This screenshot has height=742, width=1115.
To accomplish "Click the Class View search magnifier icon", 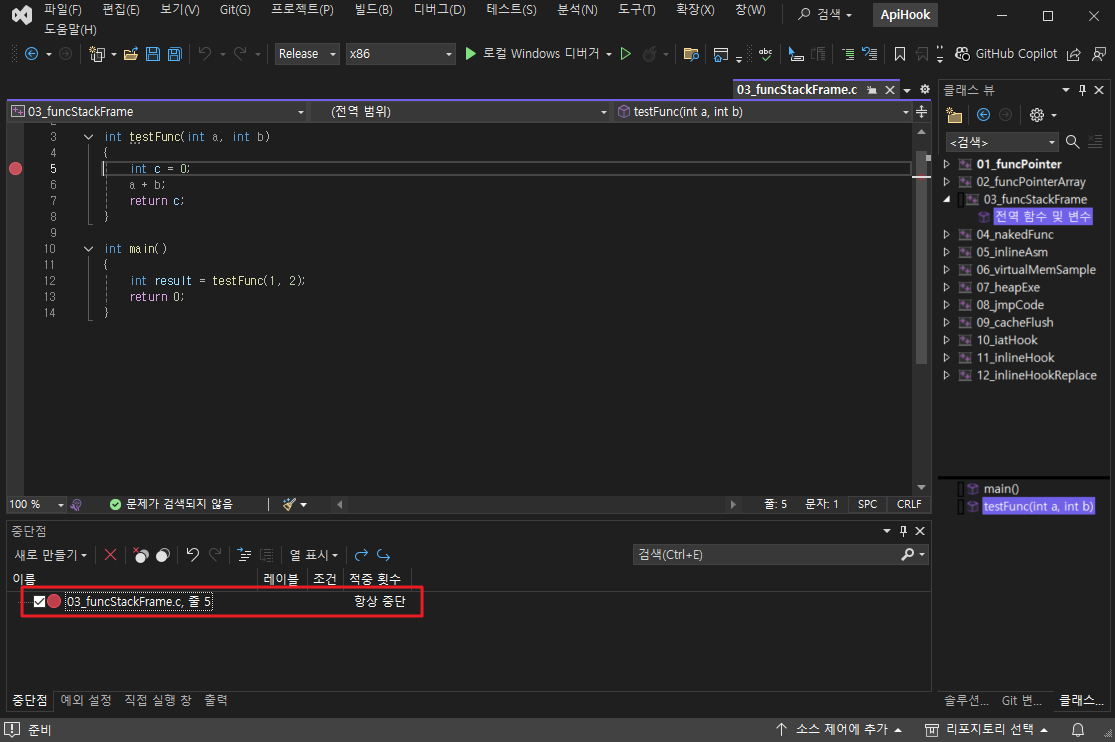I will pos(1072,142).
